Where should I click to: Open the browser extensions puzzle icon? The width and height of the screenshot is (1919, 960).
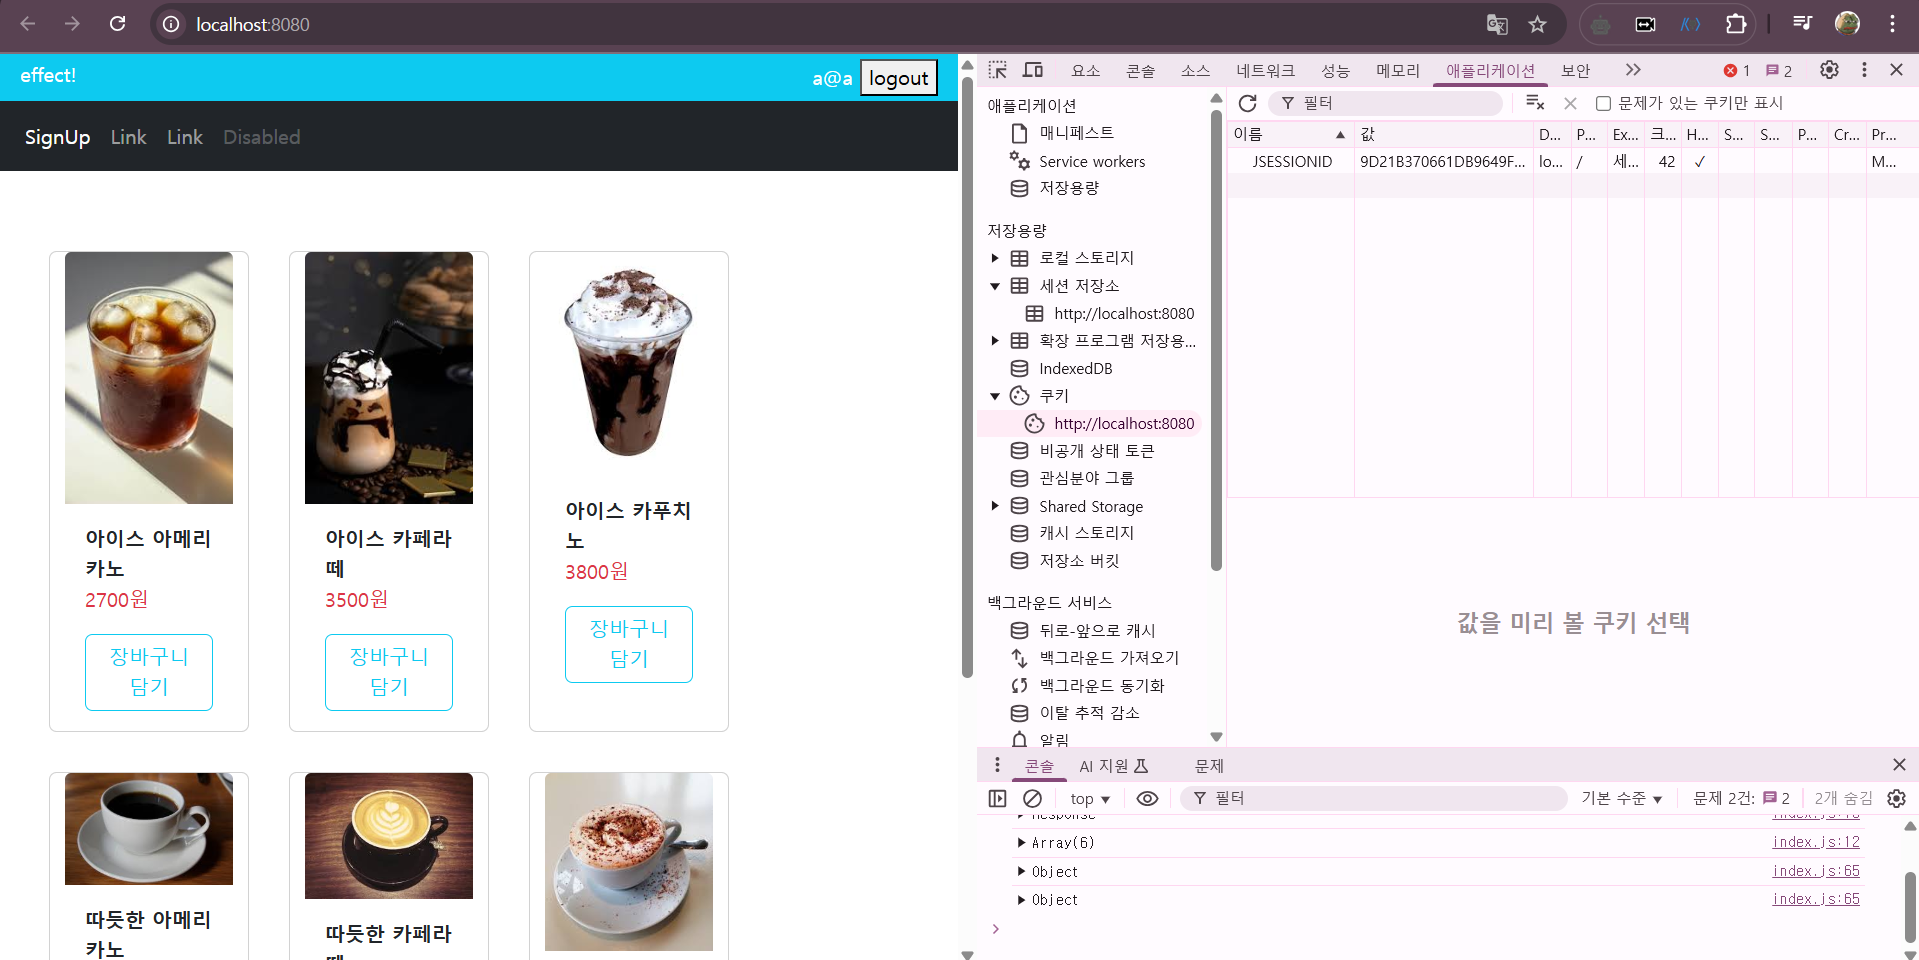click(x=1736, y=24)
